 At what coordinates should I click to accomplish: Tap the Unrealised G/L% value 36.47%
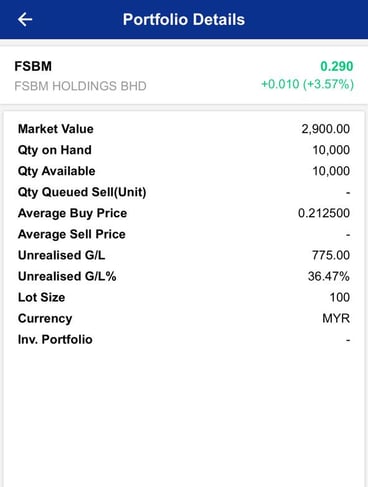pyautogui.click(x=329, y=276)
